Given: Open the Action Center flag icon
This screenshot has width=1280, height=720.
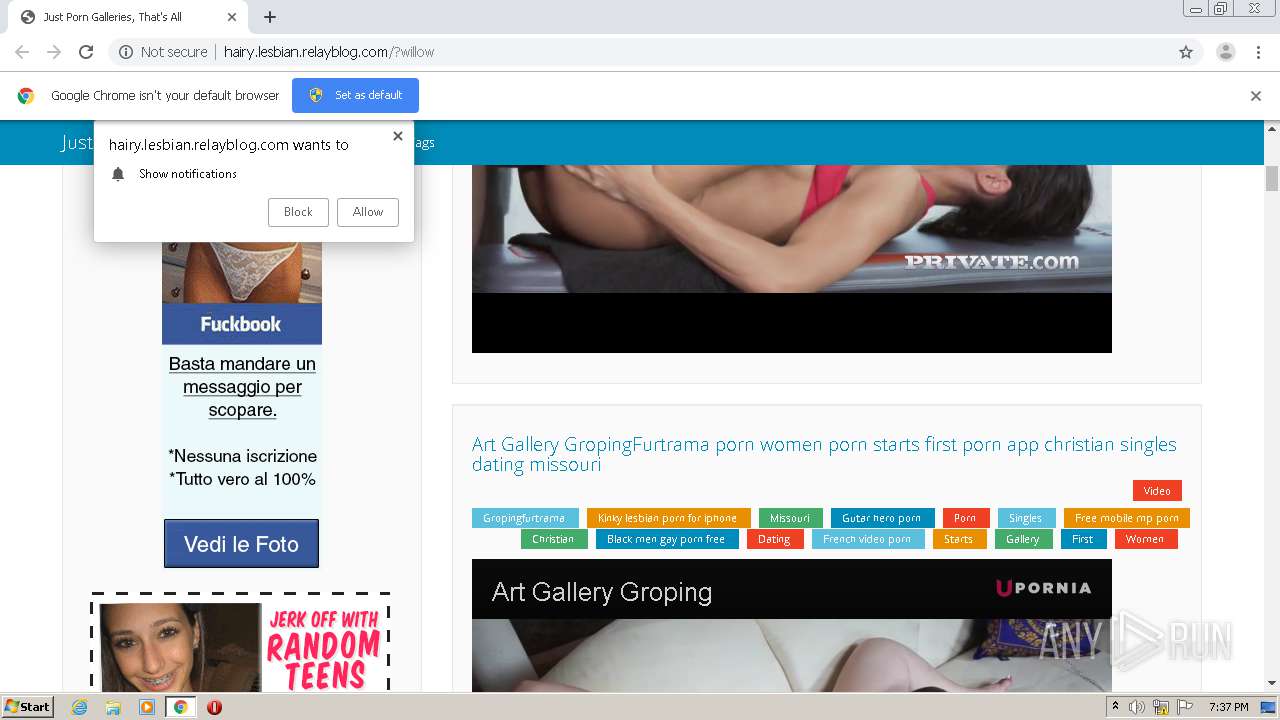Looking at the screenshot, I should point(1185,707).
